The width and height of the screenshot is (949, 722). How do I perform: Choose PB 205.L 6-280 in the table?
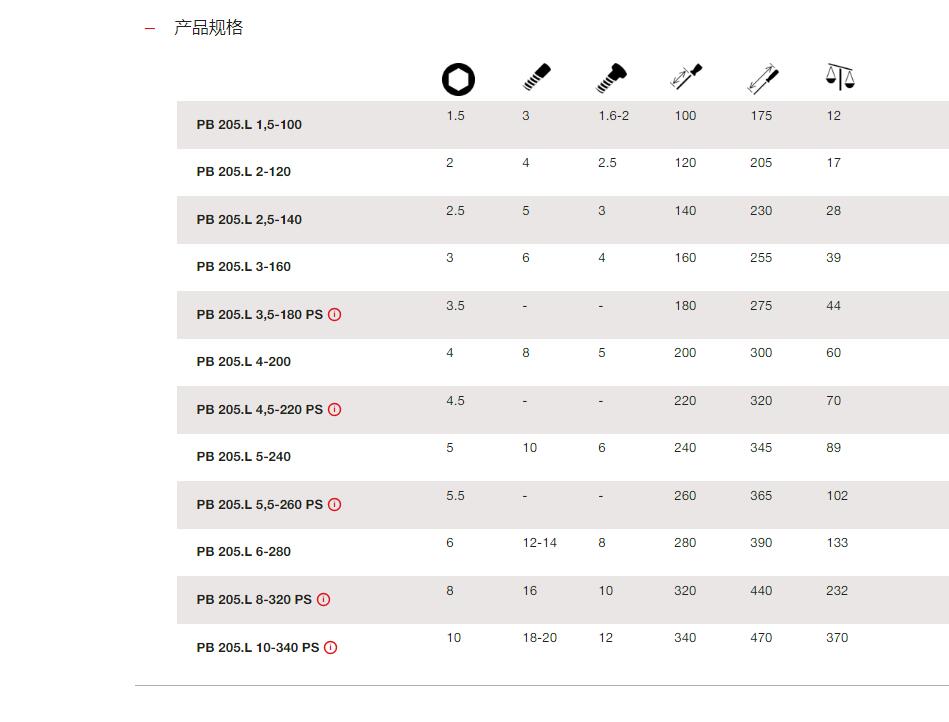[x=243, y=552]
